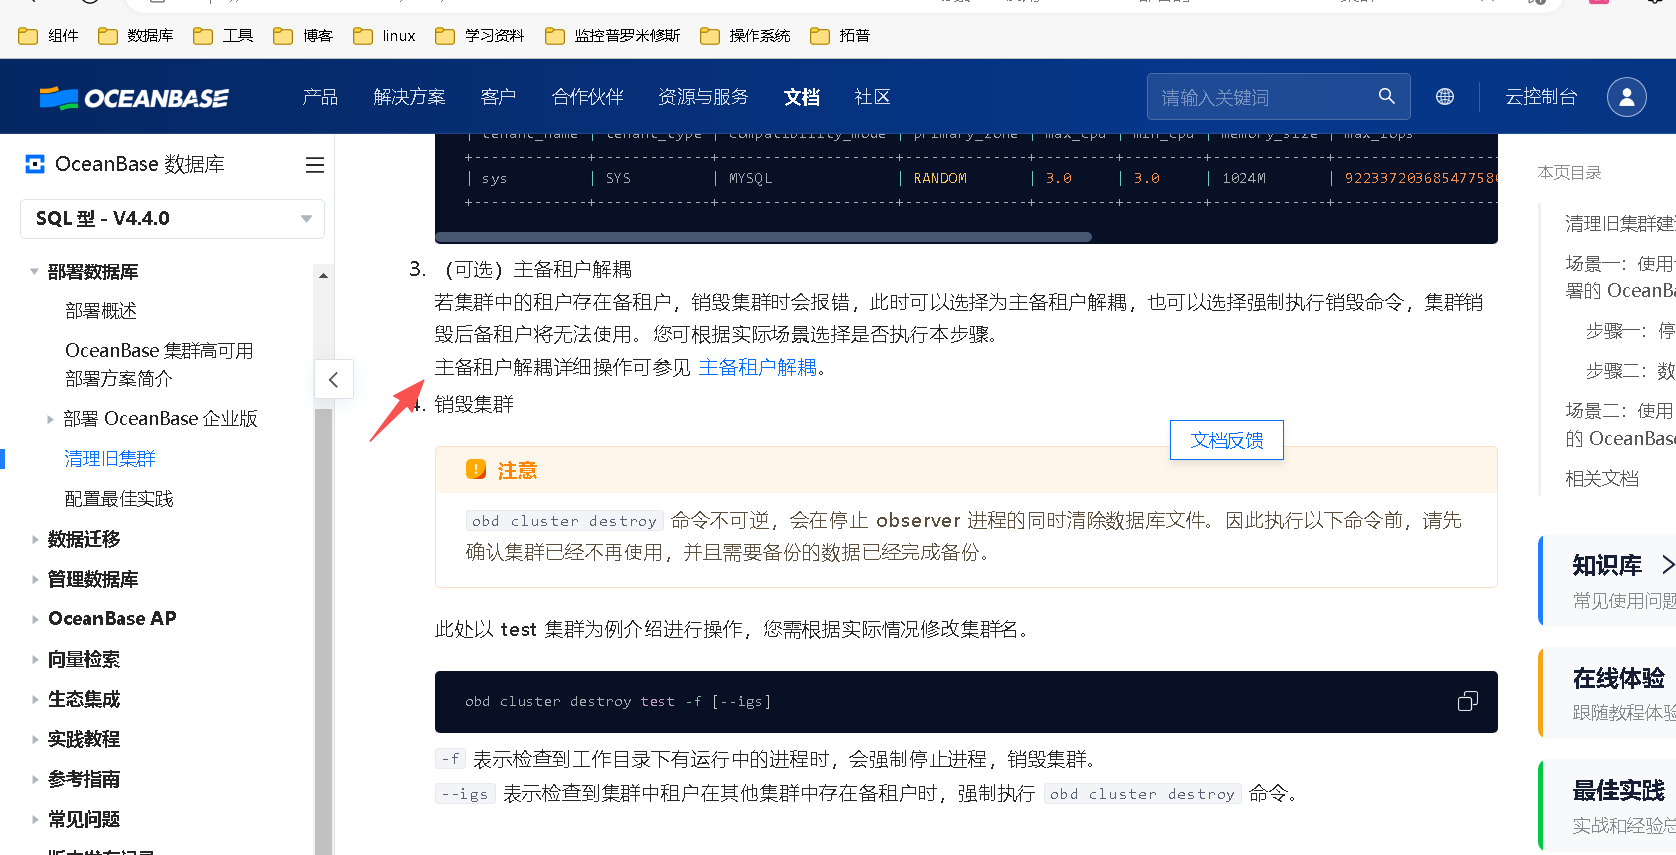Open 配置最佳实践 sidebar item

coord(119,499)
